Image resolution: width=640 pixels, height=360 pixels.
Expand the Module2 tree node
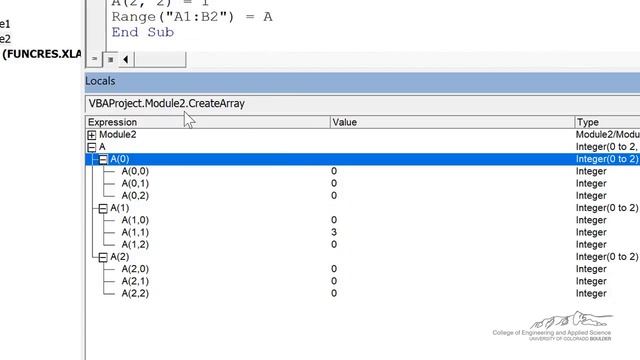point(92,135)
